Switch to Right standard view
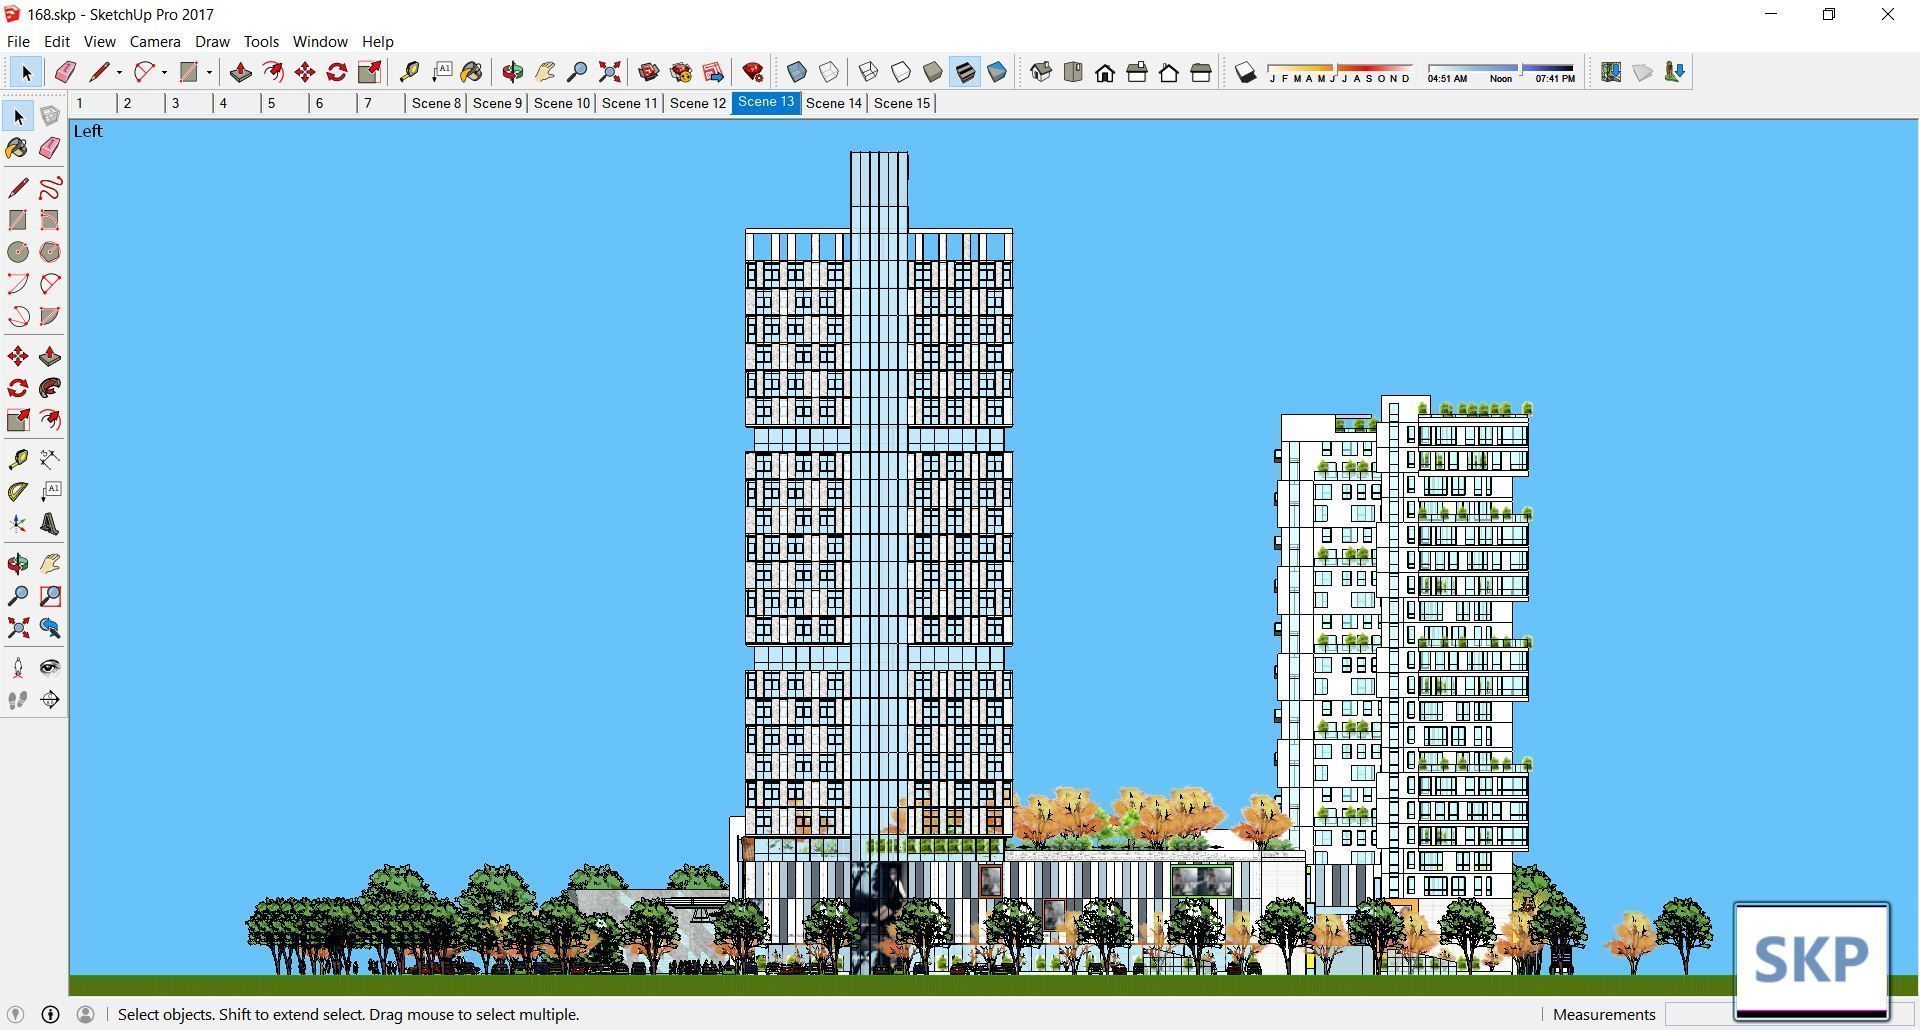Viewport: 1920px width, 1030px height. pyautogui.click(x=1137, y=72)
